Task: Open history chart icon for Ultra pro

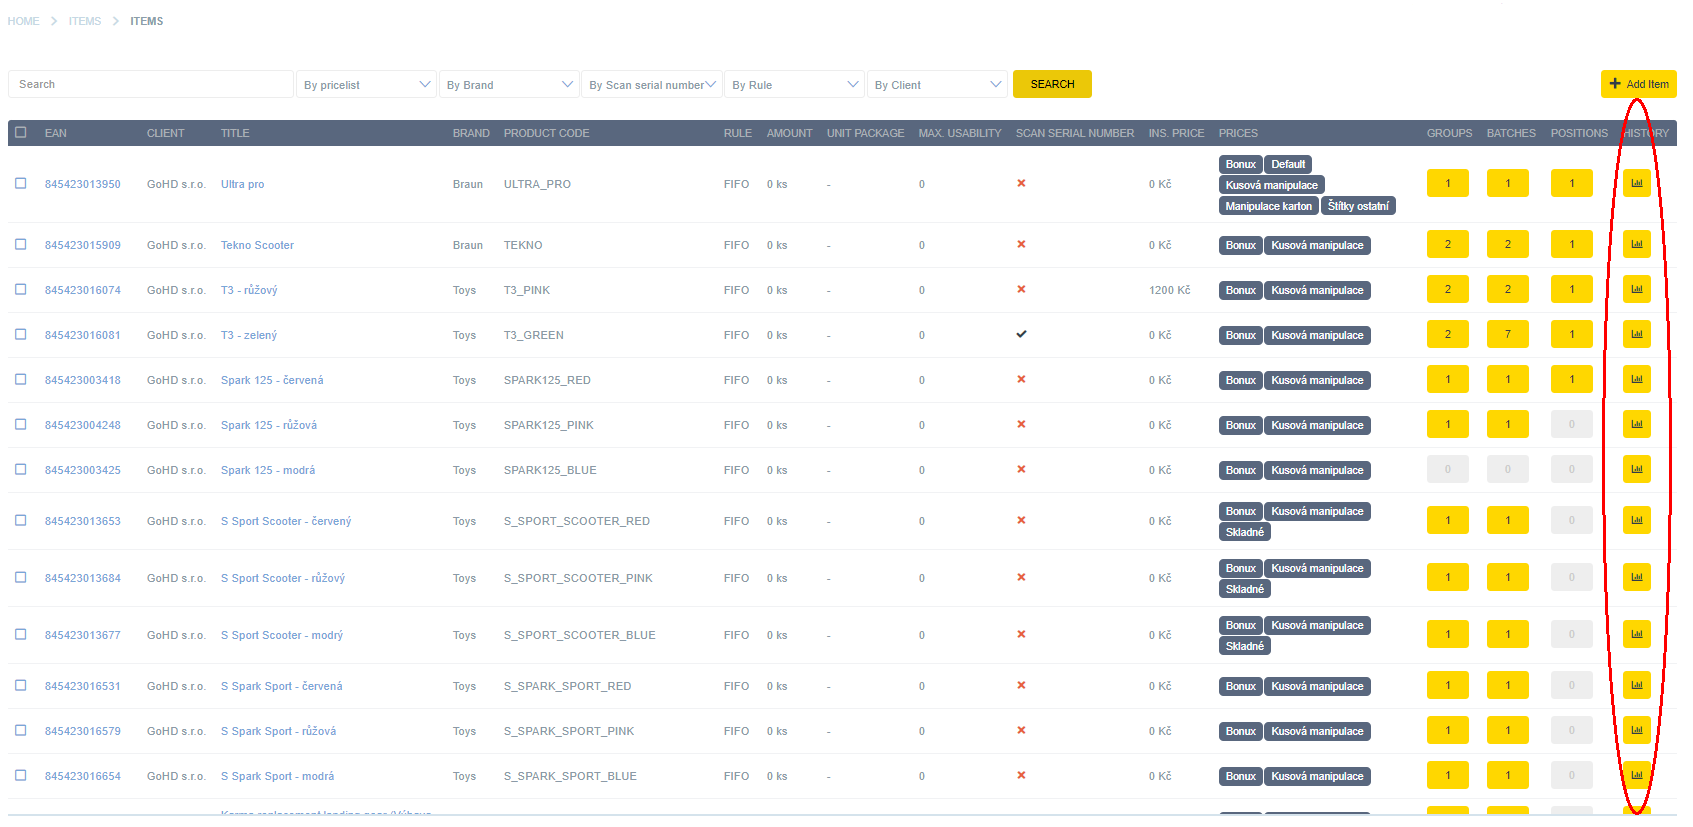Action: coord(1636,184)
